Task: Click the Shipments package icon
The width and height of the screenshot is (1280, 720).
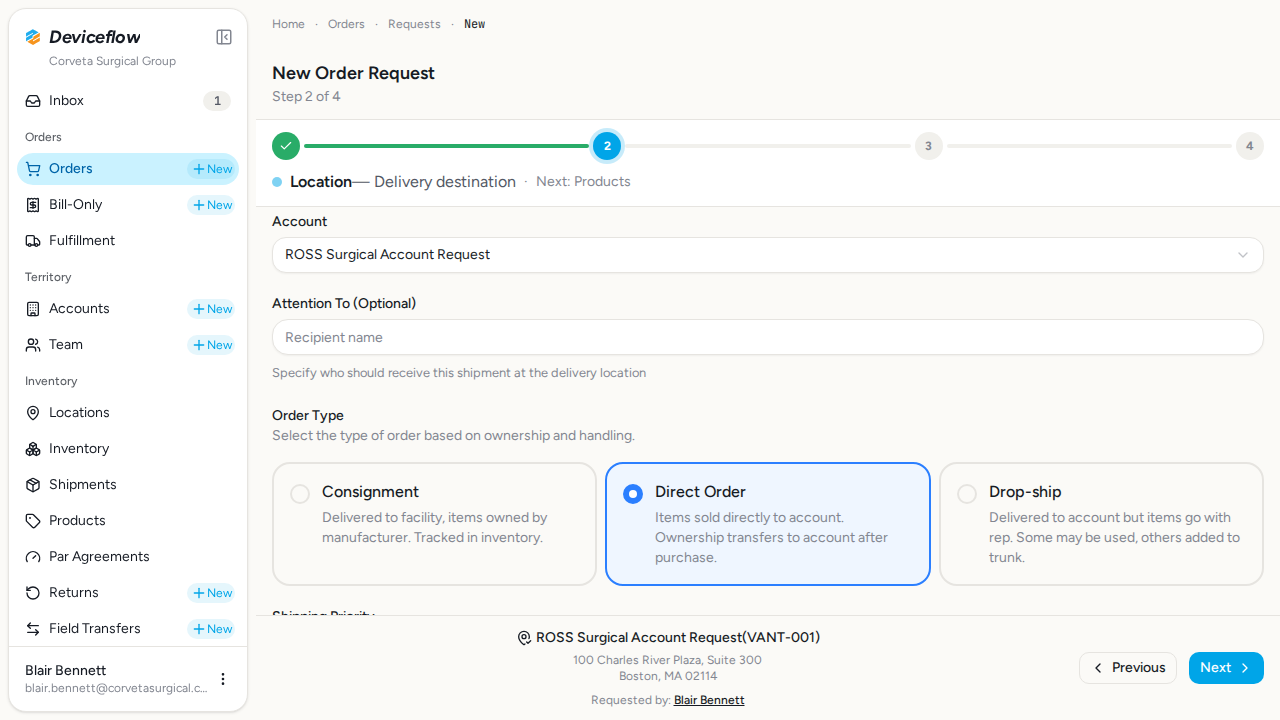Action: coord(33,485)
